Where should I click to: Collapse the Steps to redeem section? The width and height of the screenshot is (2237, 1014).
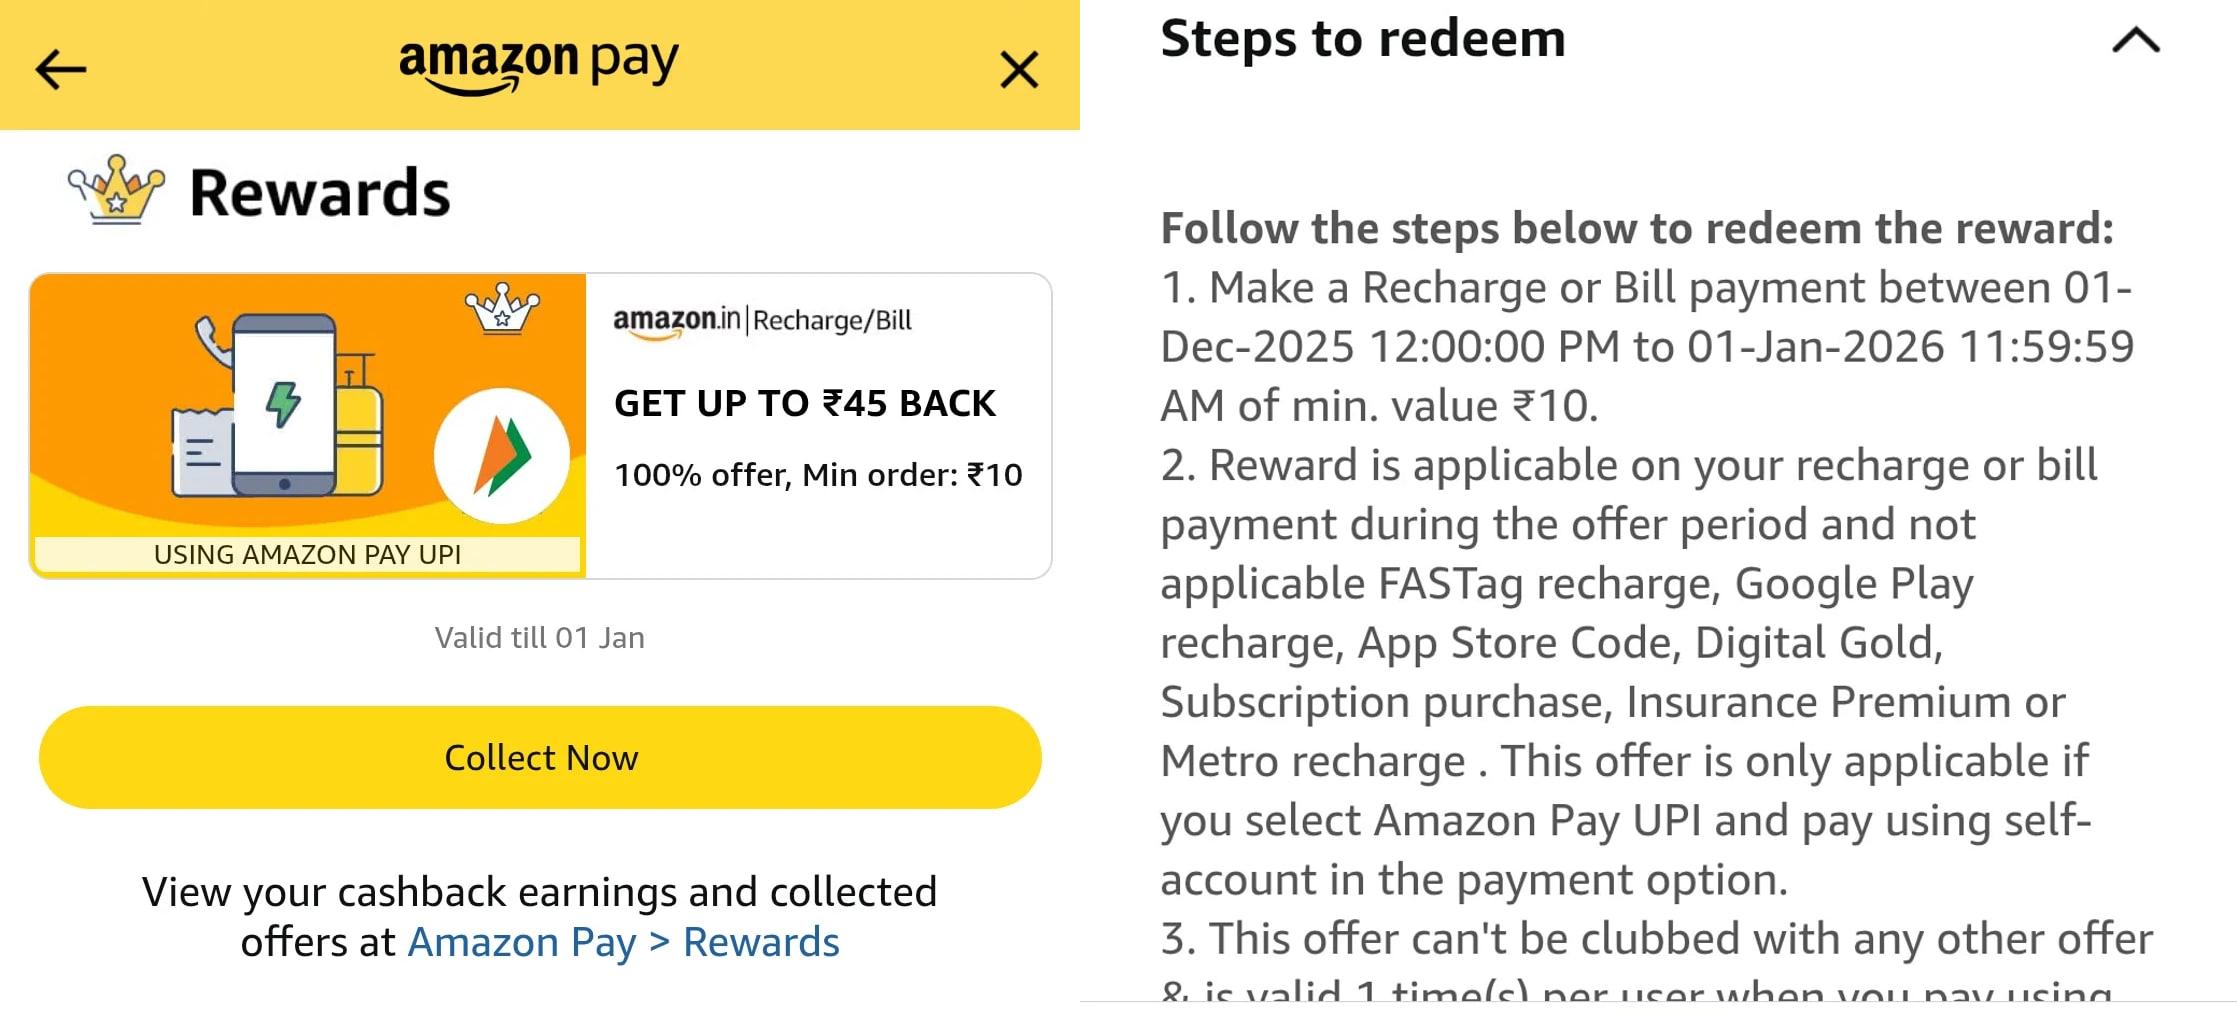tap(2135, 41)
